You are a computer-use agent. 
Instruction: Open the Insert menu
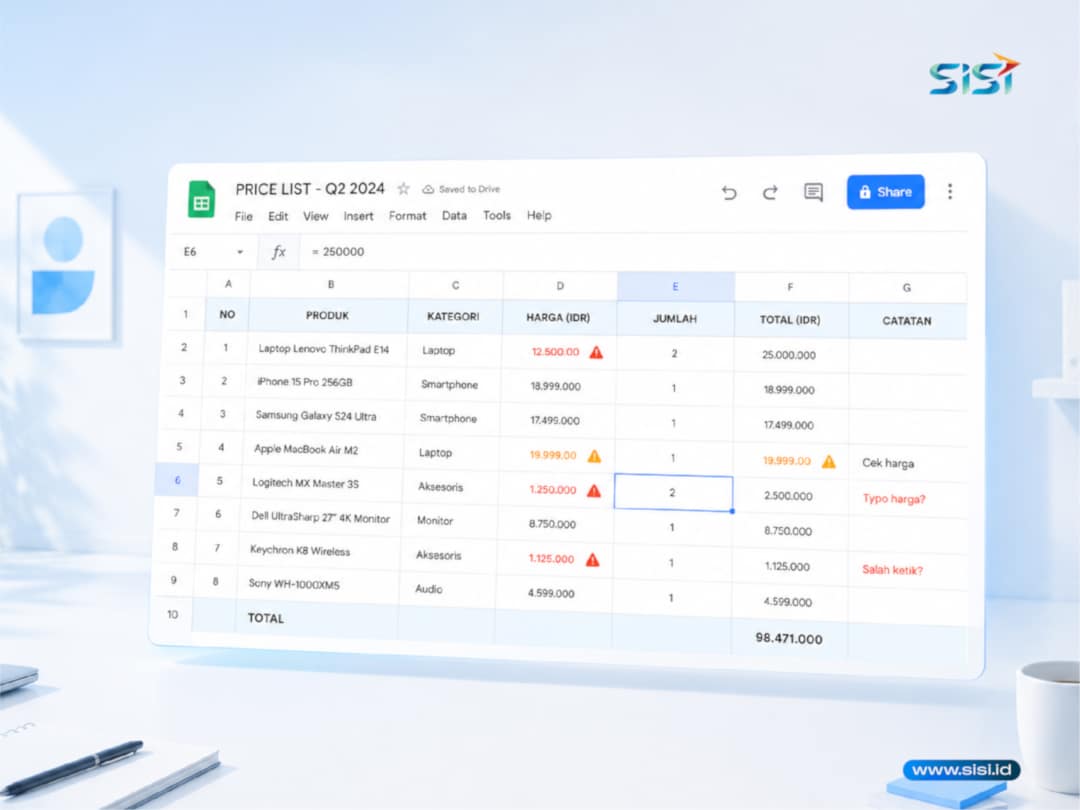pos(358,216)
